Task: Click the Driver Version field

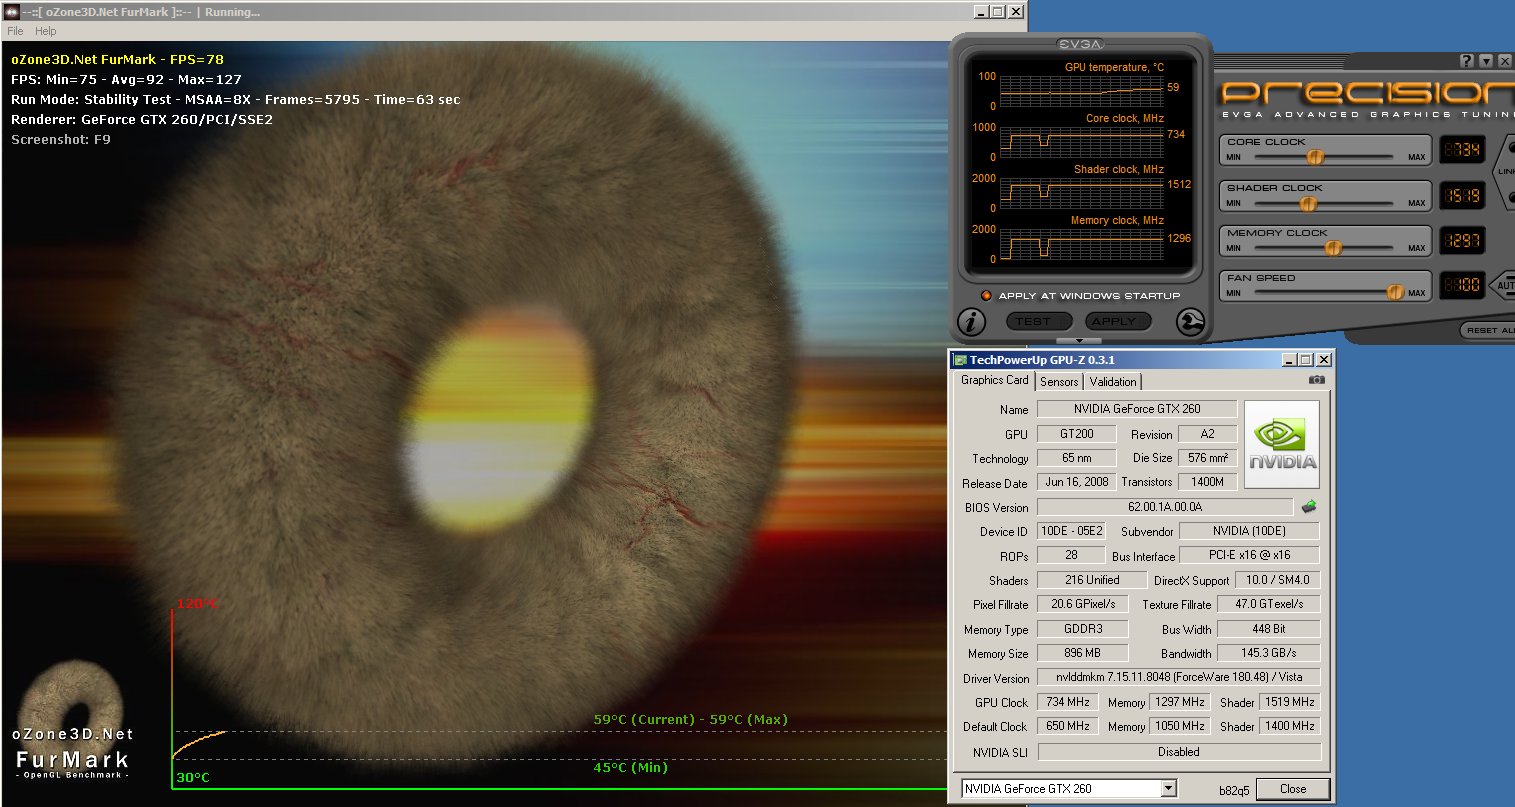Action: [x=1178, y=677]
